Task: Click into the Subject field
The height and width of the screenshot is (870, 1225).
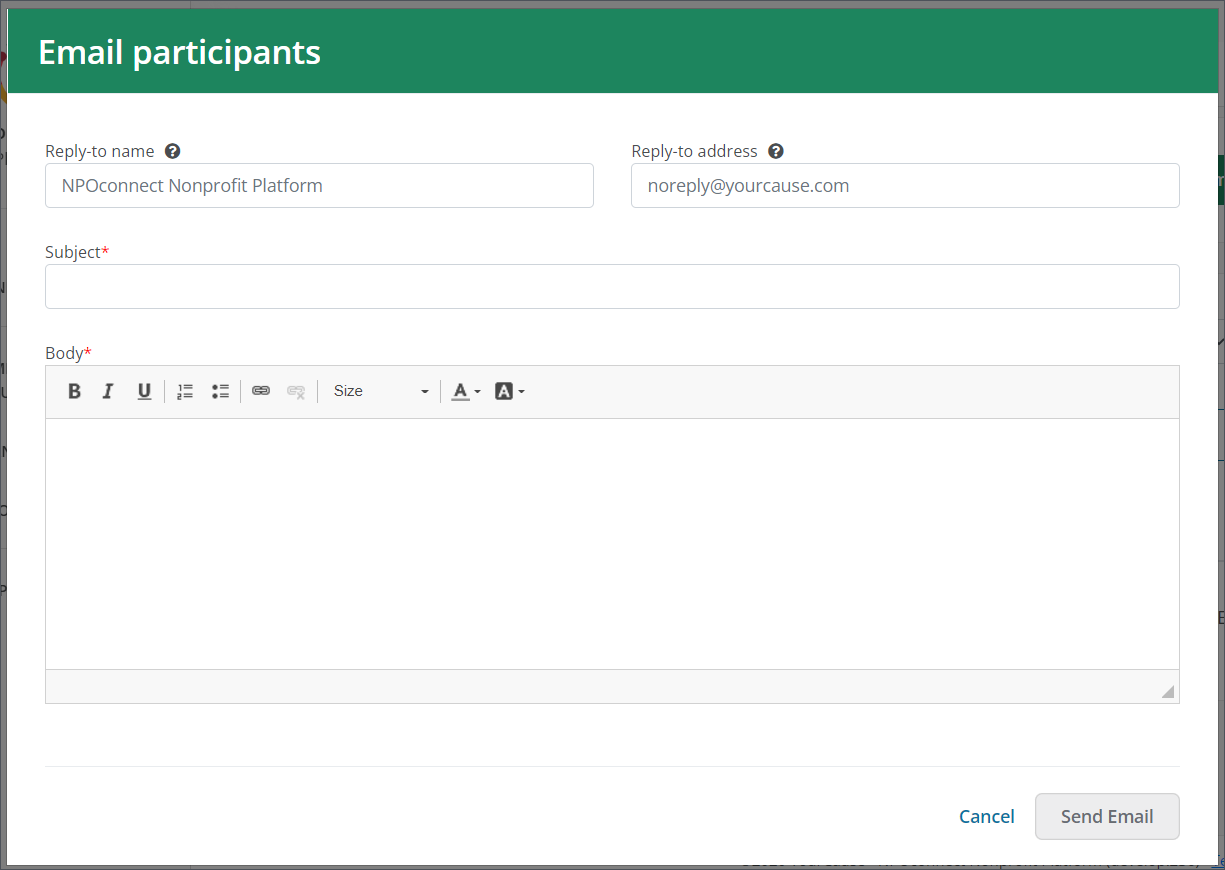Action: coord(612,287)
